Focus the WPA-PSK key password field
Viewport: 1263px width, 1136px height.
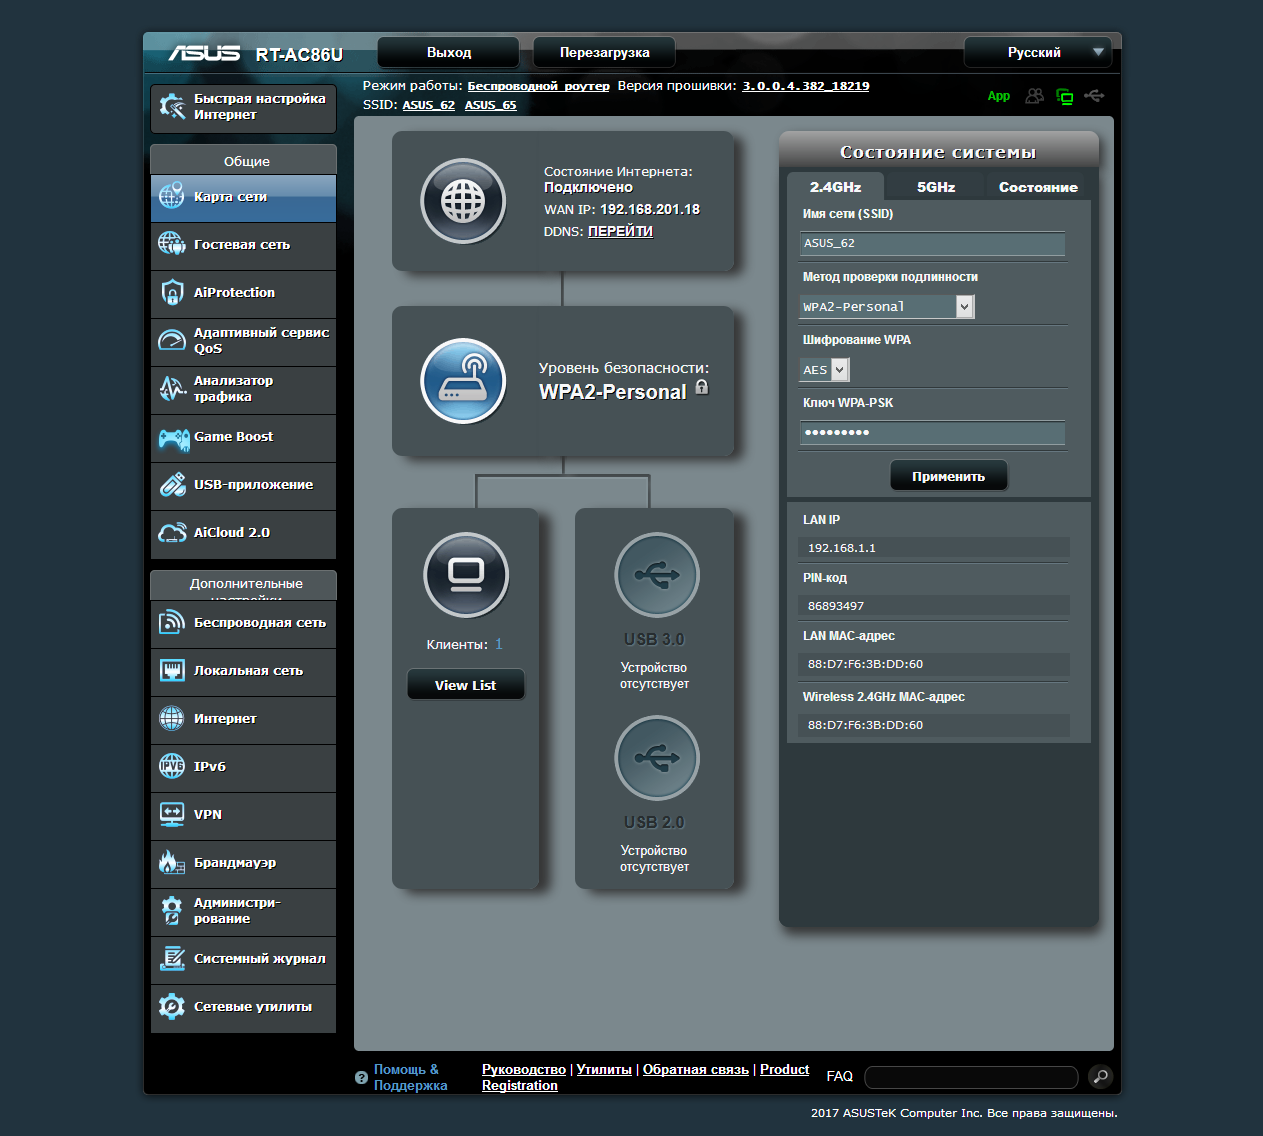(x=932, y=433)
